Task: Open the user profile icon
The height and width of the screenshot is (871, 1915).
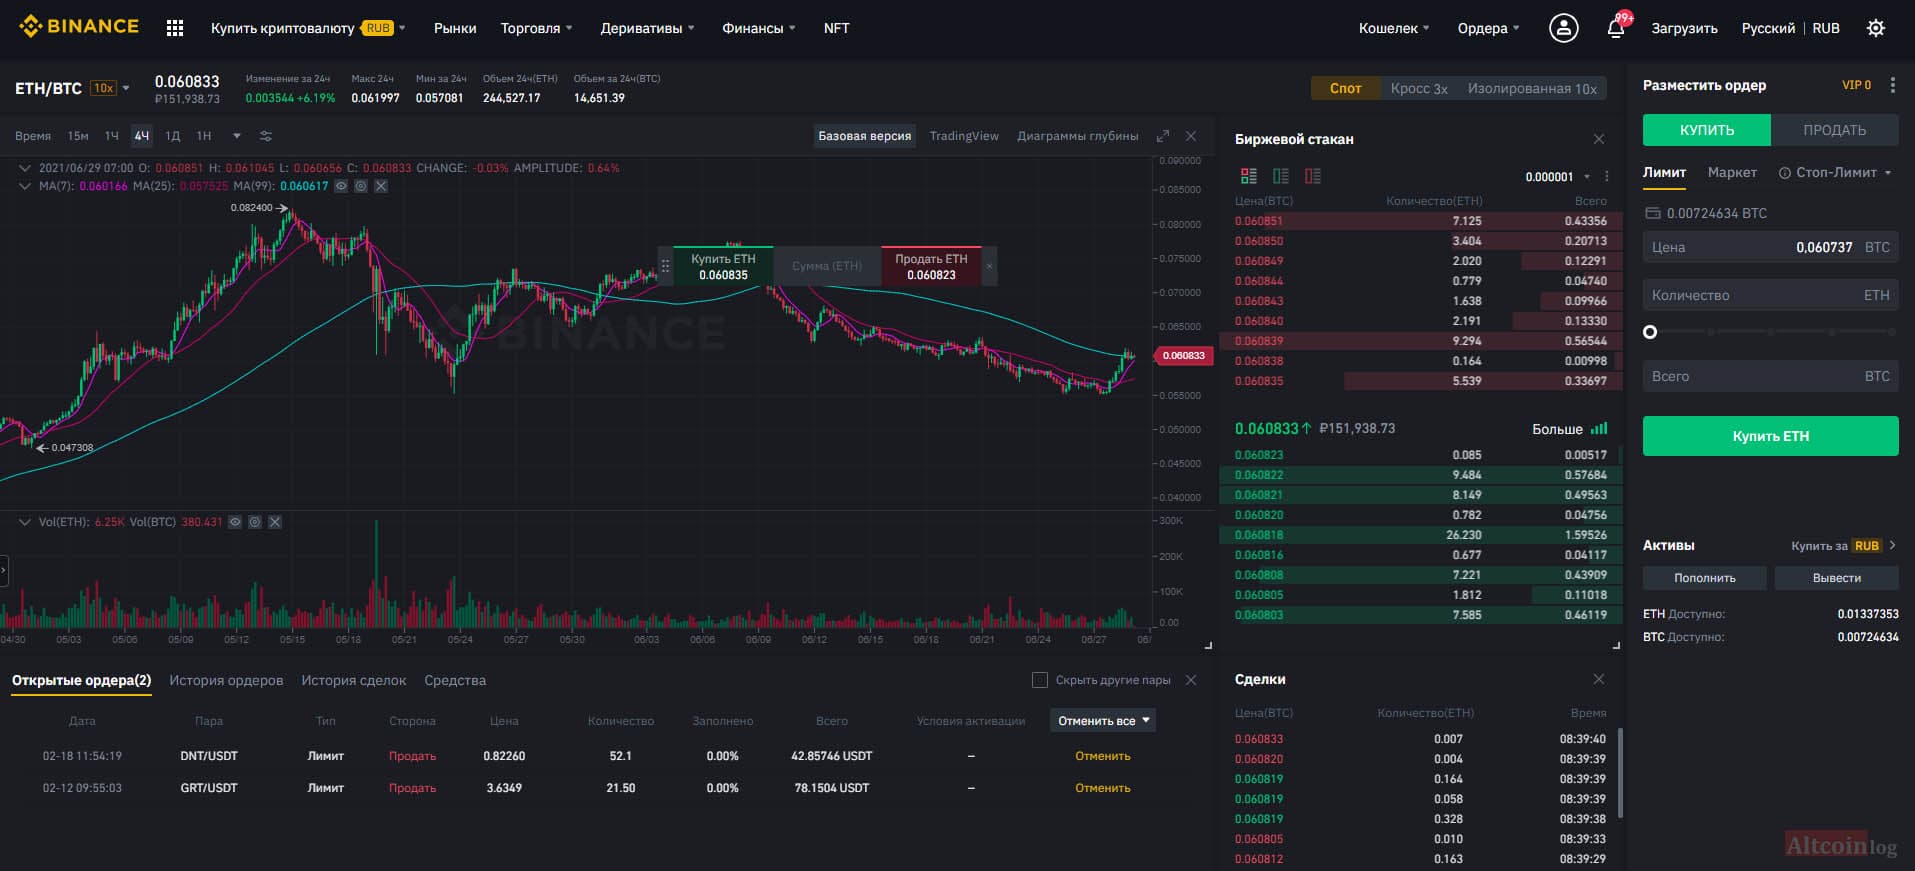Action: 1564,28
